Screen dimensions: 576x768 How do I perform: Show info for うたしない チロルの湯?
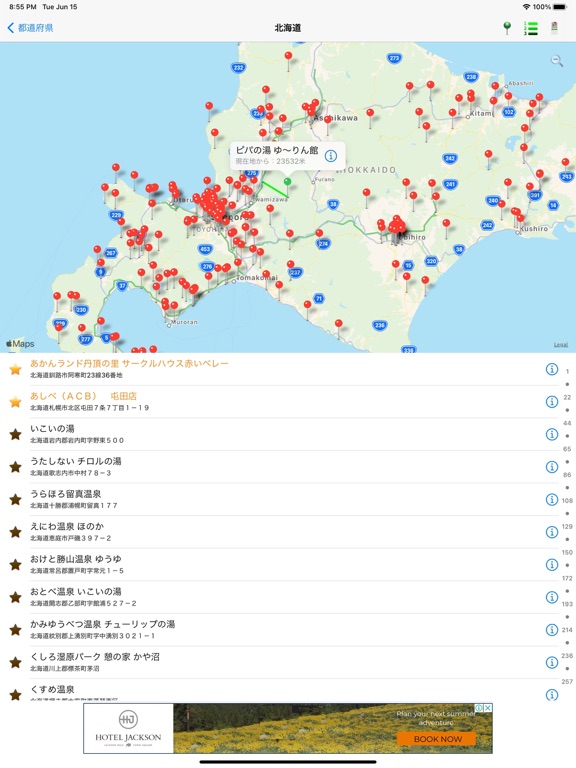(552, 467)
